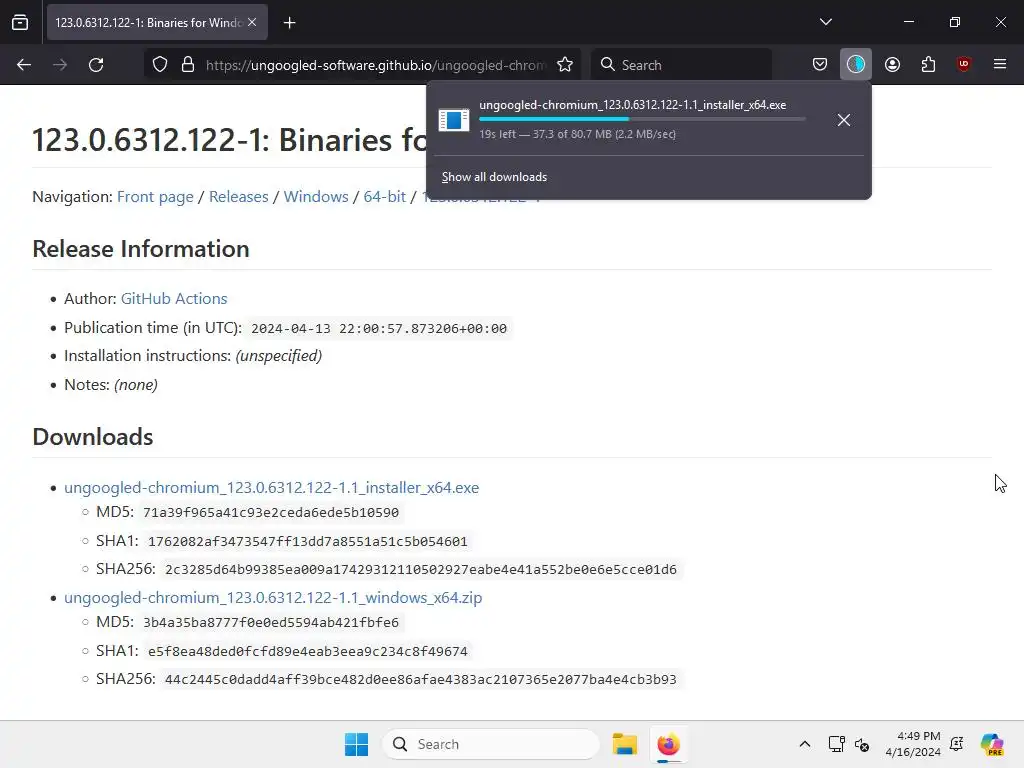Go to Front page link
This screenshot has width=1024, height=768.
pyautogui.click(x=155, y=197)
